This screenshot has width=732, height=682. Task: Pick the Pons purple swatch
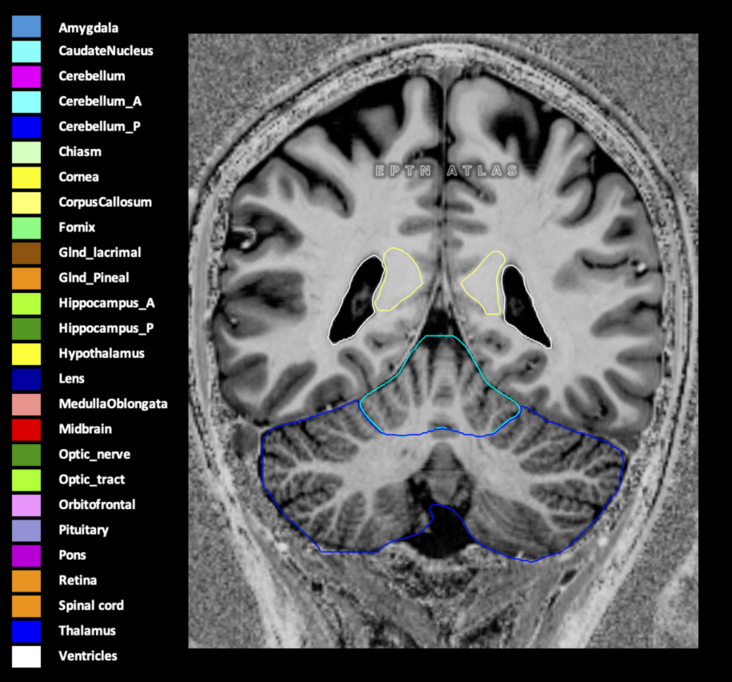26,555
